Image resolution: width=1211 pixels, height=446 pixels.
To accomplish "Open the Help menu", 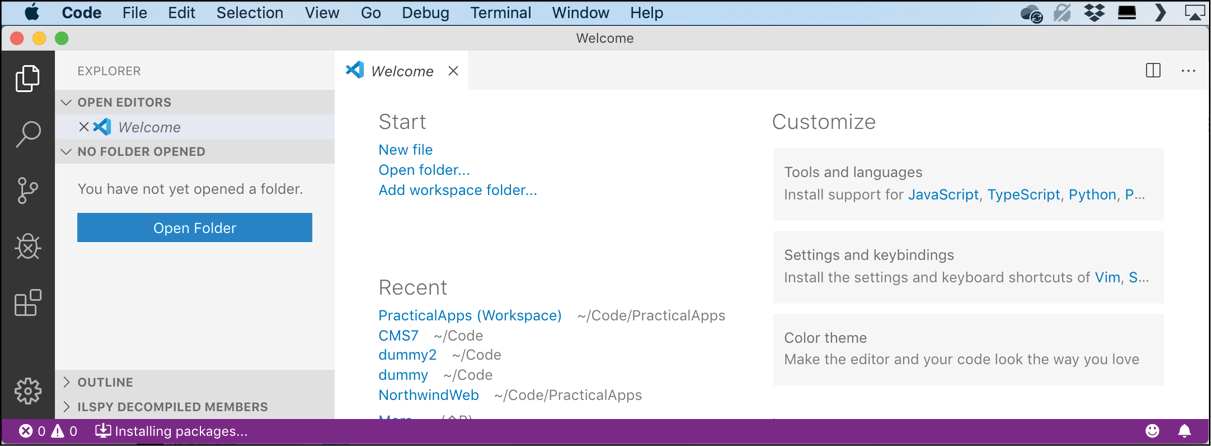I will point(646,13).
